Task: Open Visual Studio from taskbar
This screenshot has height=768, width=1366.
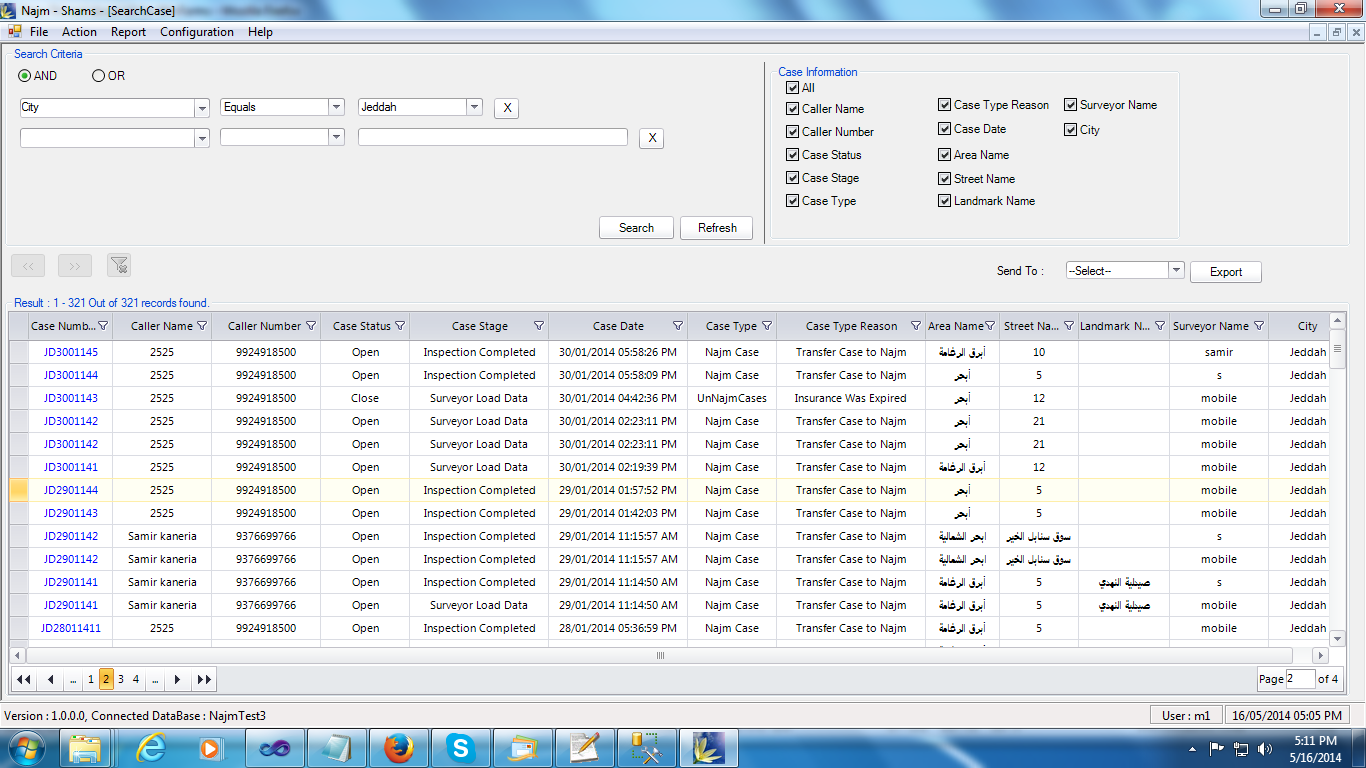Action: coord(274,748)
